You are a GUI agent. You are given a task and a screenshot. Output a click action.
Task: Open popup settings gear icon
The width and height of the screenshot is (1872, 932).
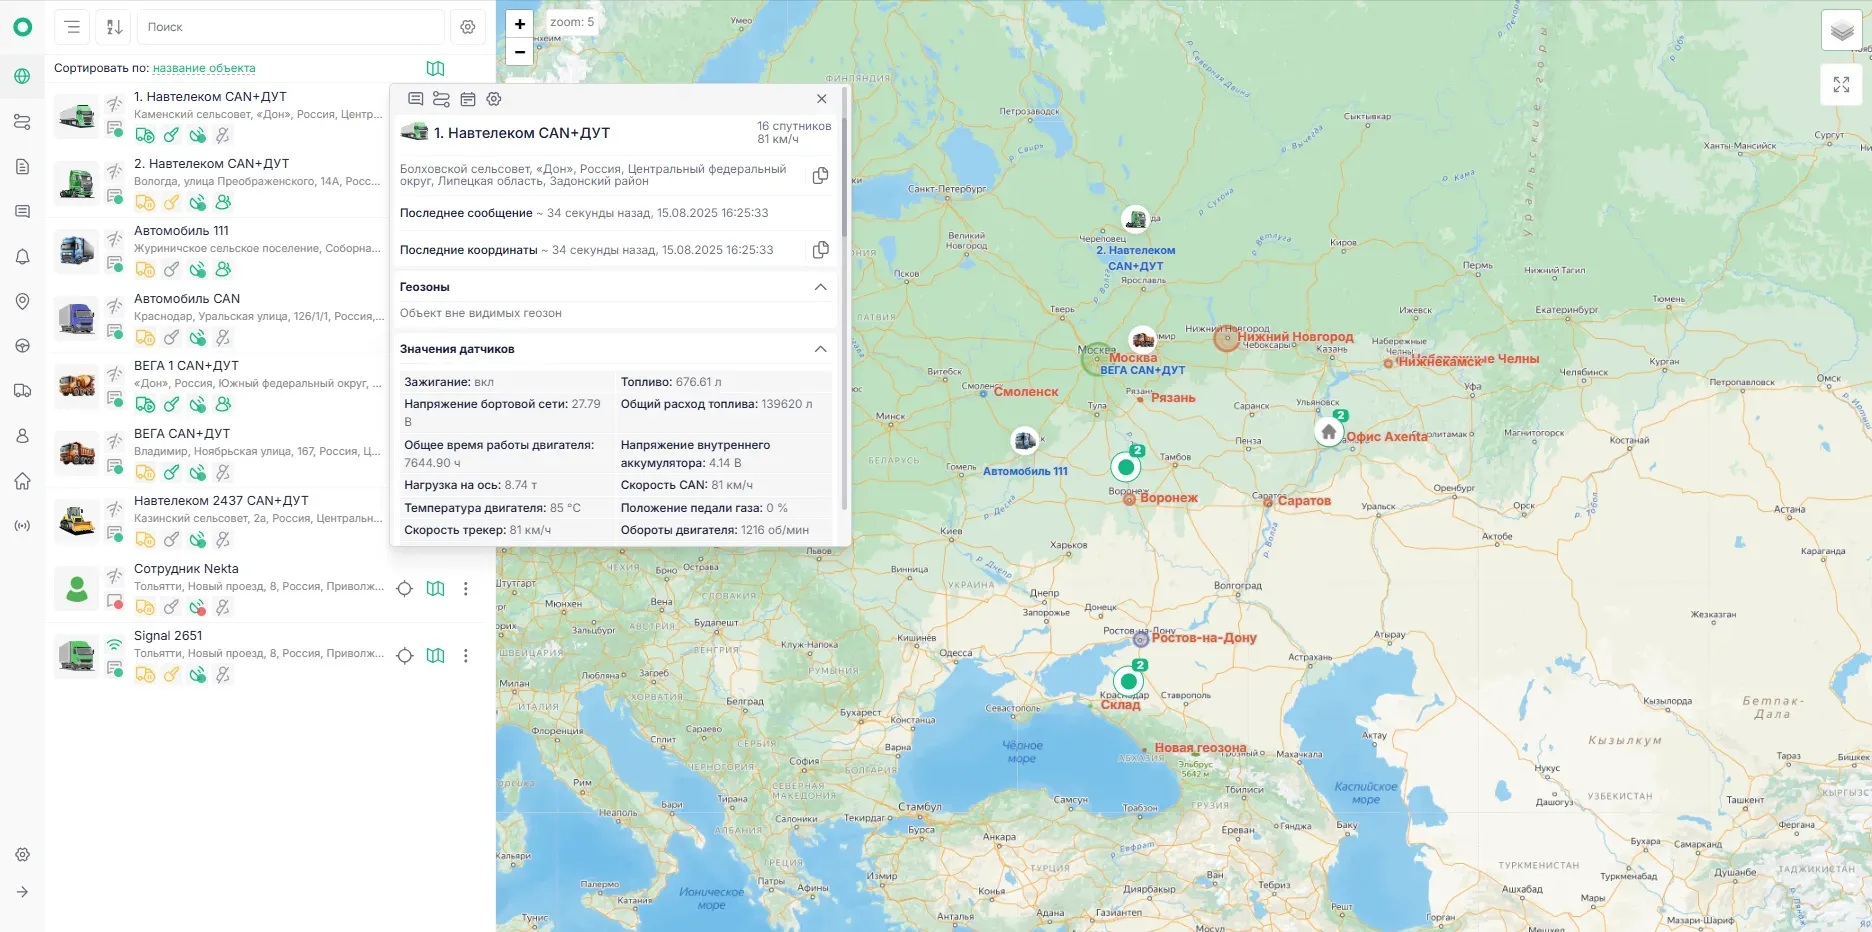pyautogui.click(x=494, y=99)
